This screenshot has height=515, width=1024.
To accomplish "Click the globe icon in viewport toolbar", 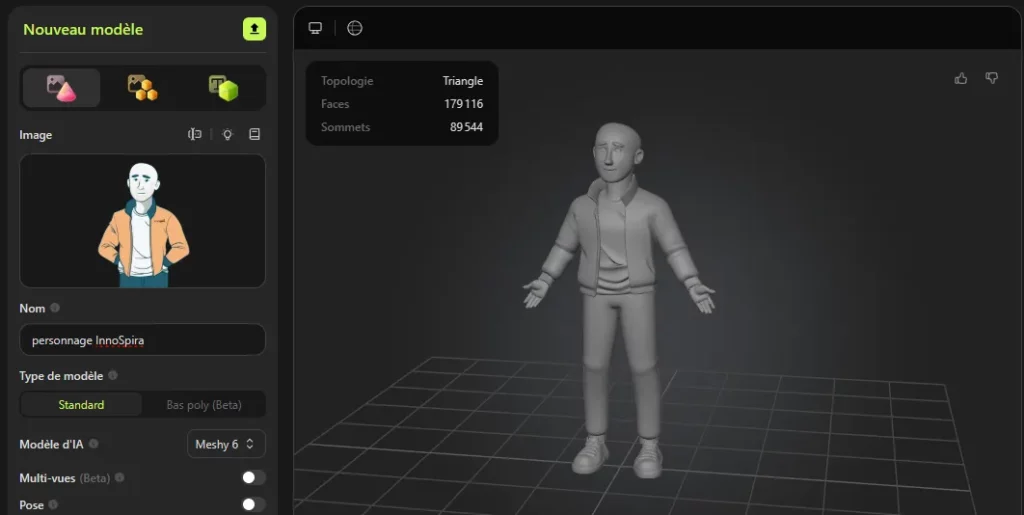I will pos(355,28).
